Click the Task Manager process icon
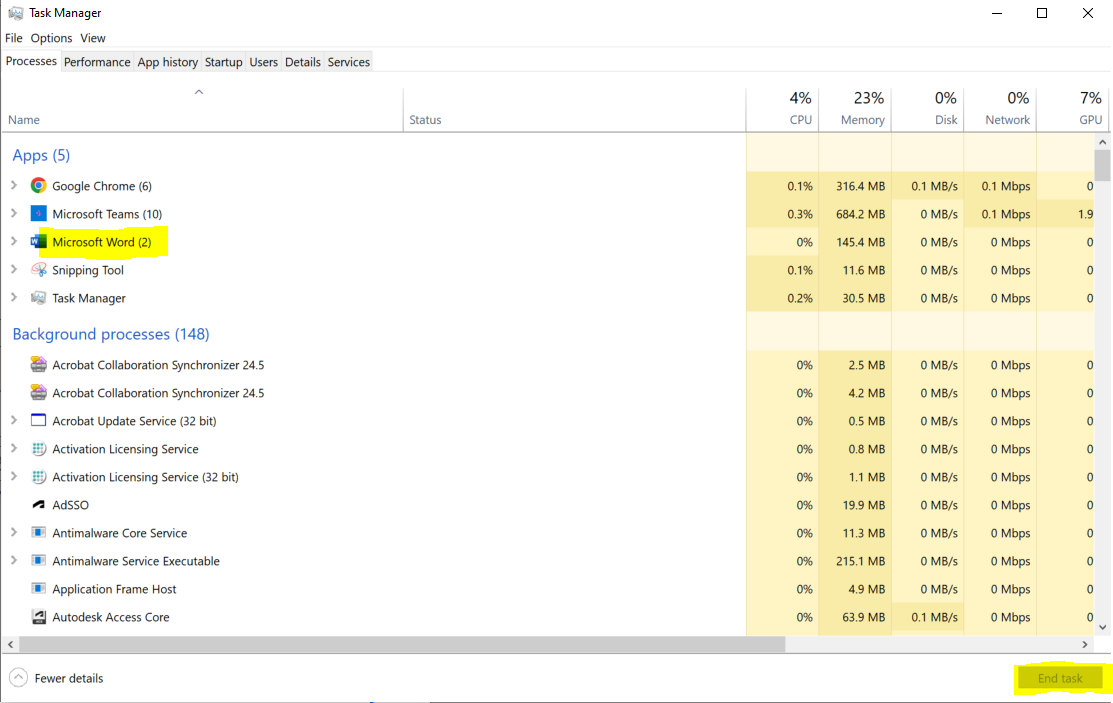Screen dimensions: 1113x703 [37, 298]
